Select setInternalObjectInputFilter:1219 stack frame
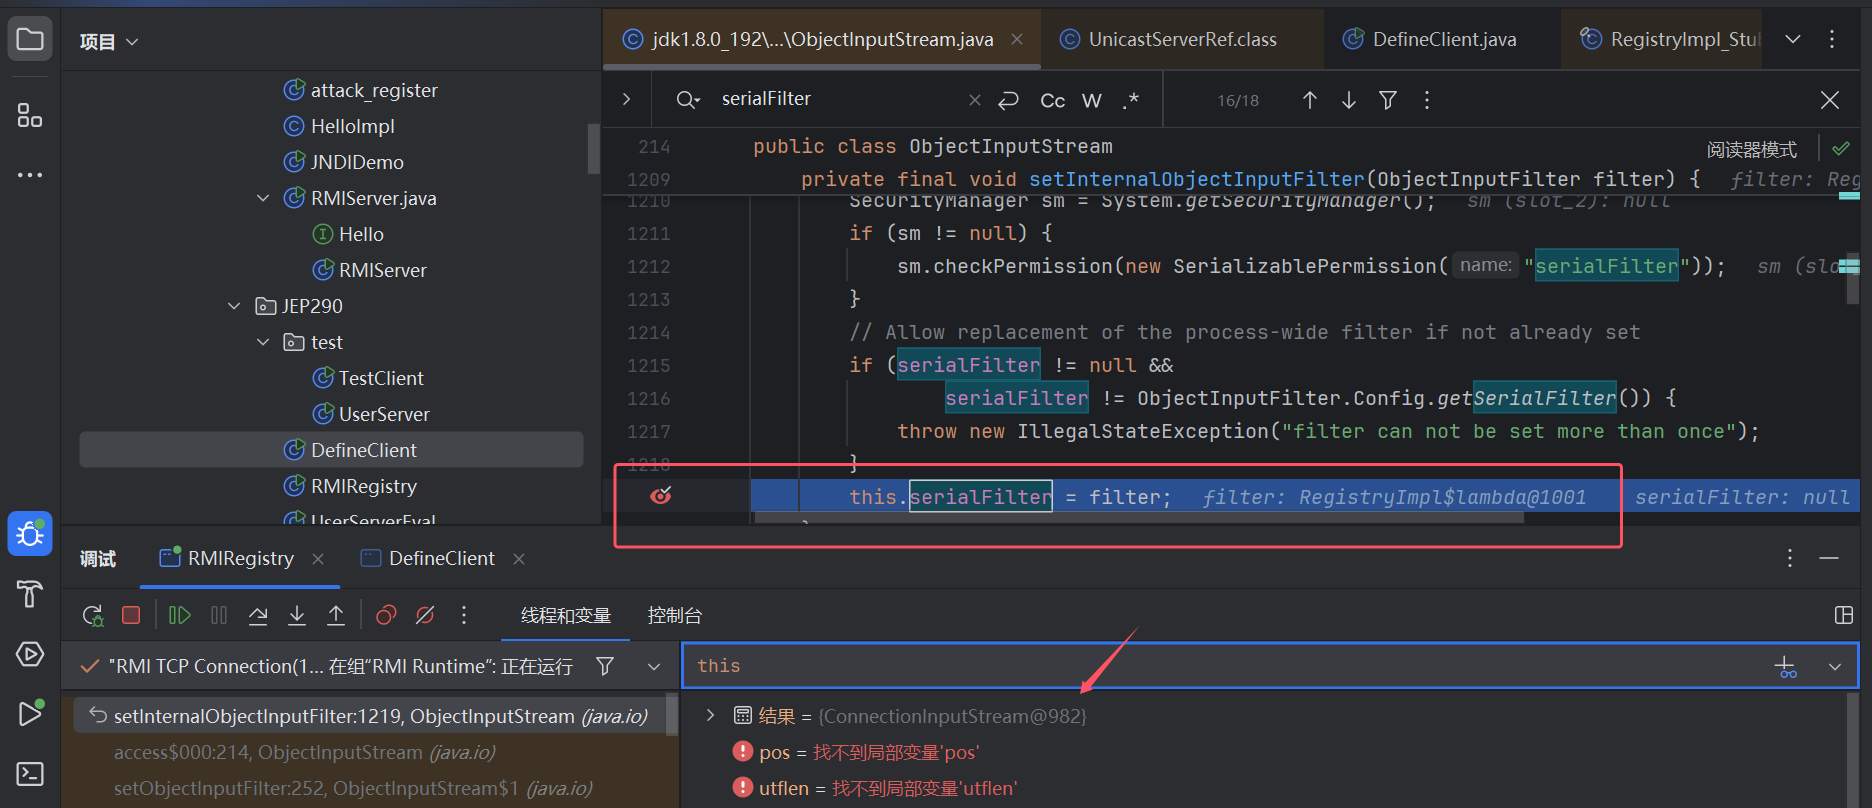This screenshot has width=1872, height=808. coord(370,716)
